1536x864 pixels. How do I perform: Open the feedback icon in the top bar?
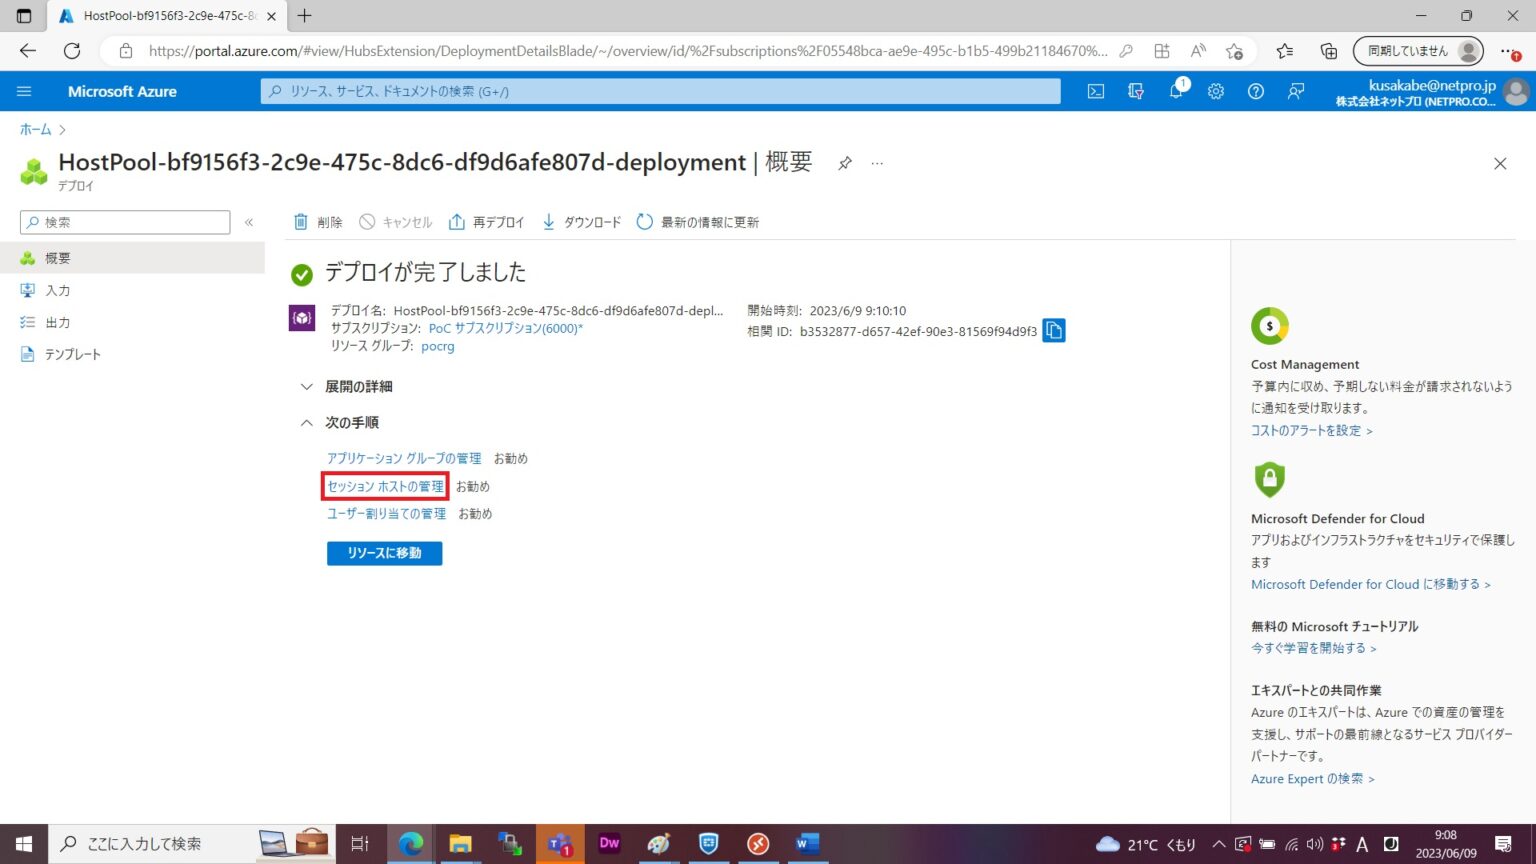[x=1296, y=91]
